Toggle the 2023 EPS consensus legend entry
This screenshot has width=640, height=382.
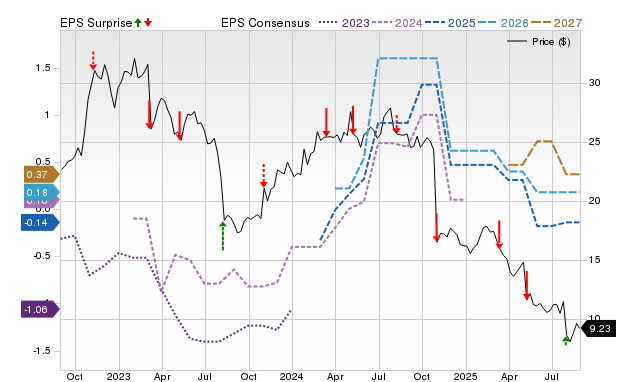[x=344, y=23]
